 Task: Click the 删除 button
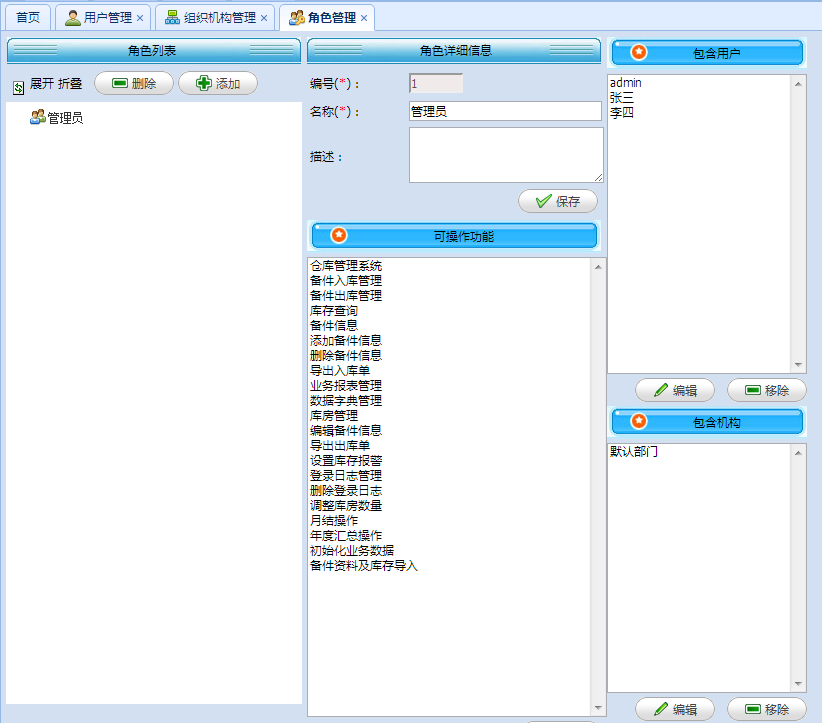tap(134, 83)
